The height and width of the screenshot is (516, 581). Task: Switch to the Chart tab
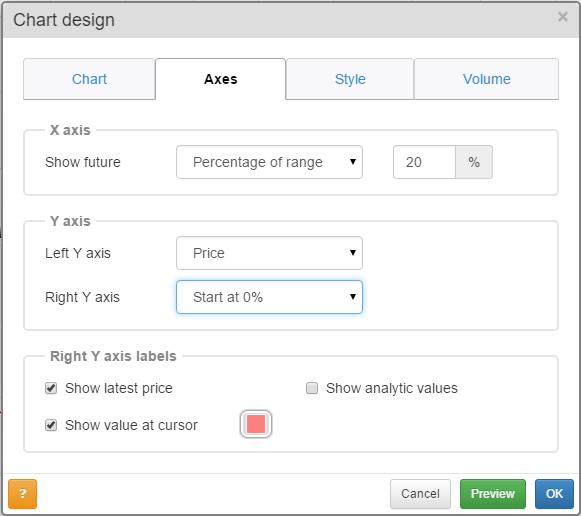click(x=89, y=79)
